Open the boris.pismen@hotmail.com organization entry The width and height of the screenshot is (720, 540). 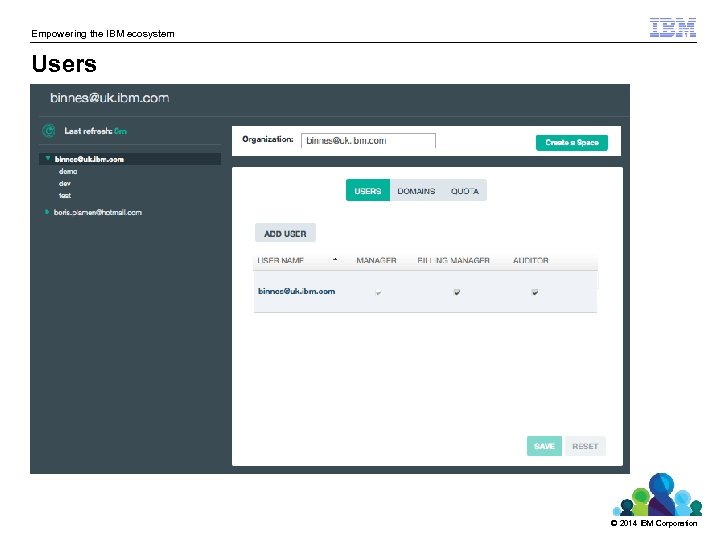98,212
